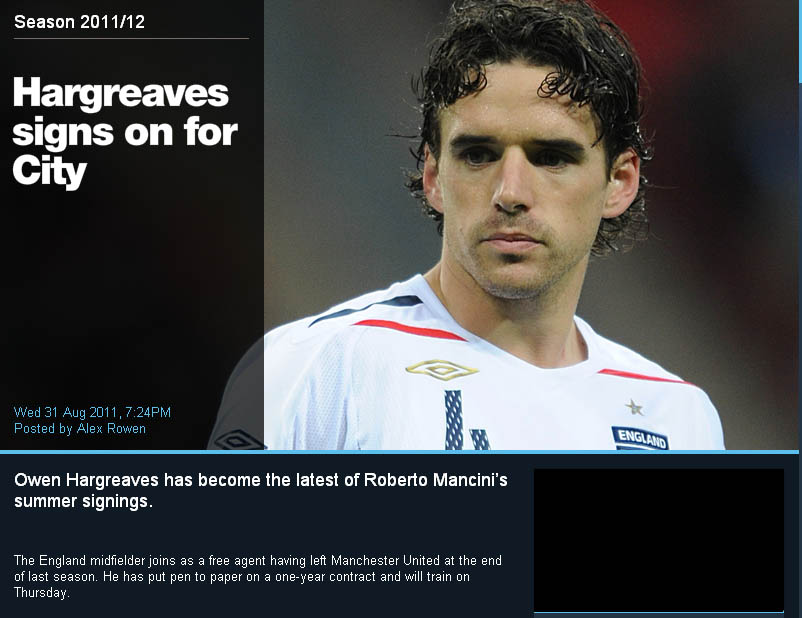Click the 'Hargreaves signs on for City' headline

coord(125,131)
